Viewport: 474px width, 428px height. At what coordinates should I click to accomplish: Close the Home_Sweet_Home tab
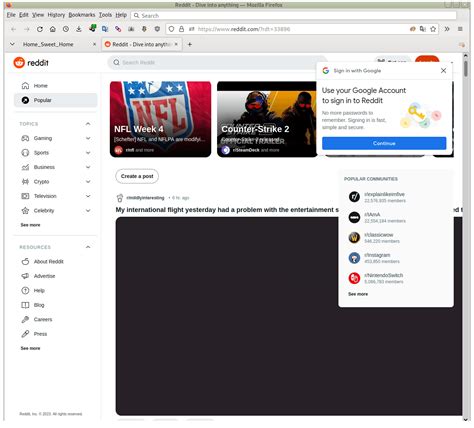[x=94, y=44]
